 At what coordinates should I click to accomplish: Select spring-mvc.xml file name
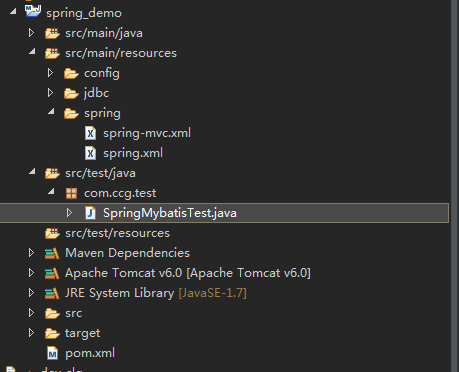point(147,133)
